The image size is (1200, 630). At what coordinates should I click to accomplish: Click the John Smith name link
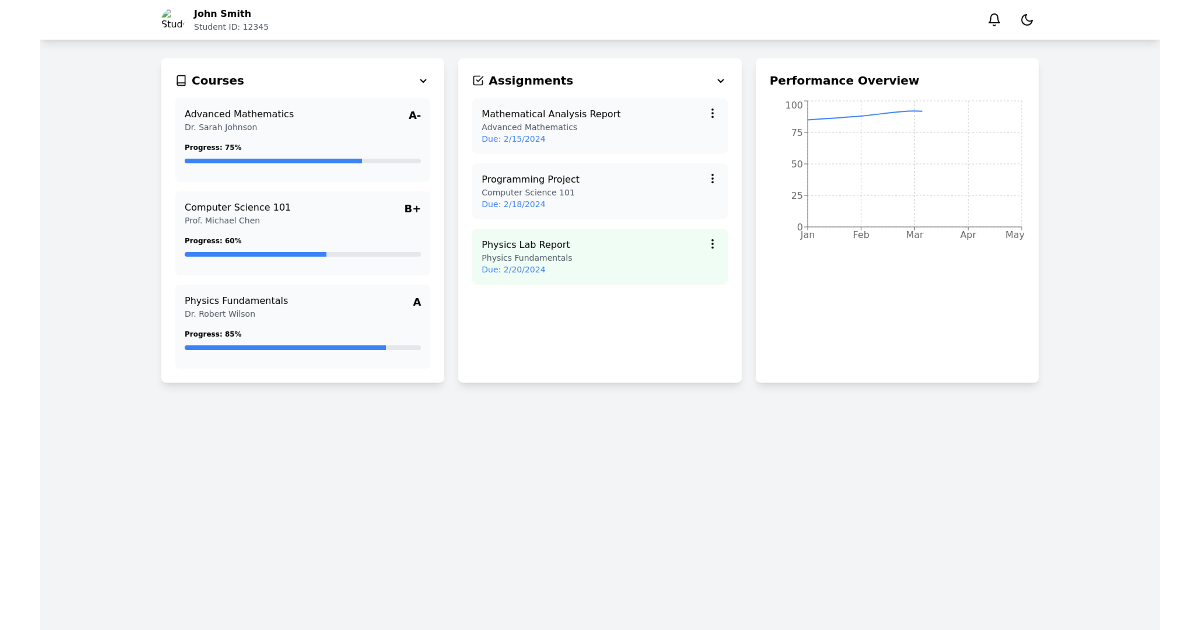click(x=224, y=13)
